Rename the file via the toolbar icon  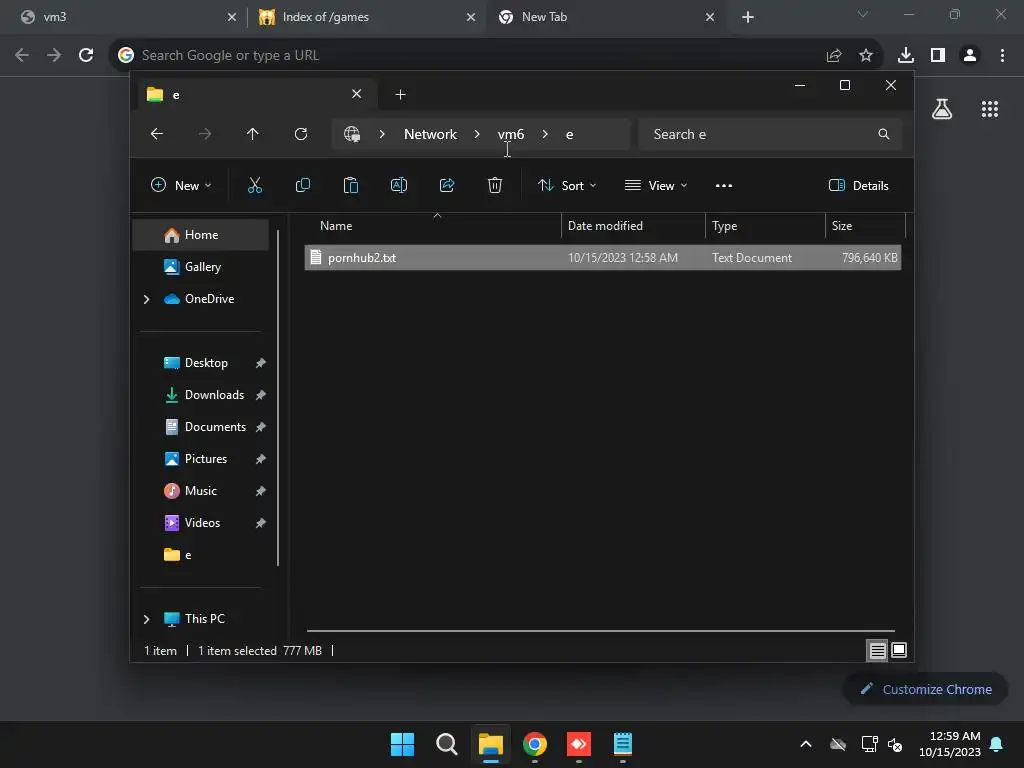[x=398, y=185]
